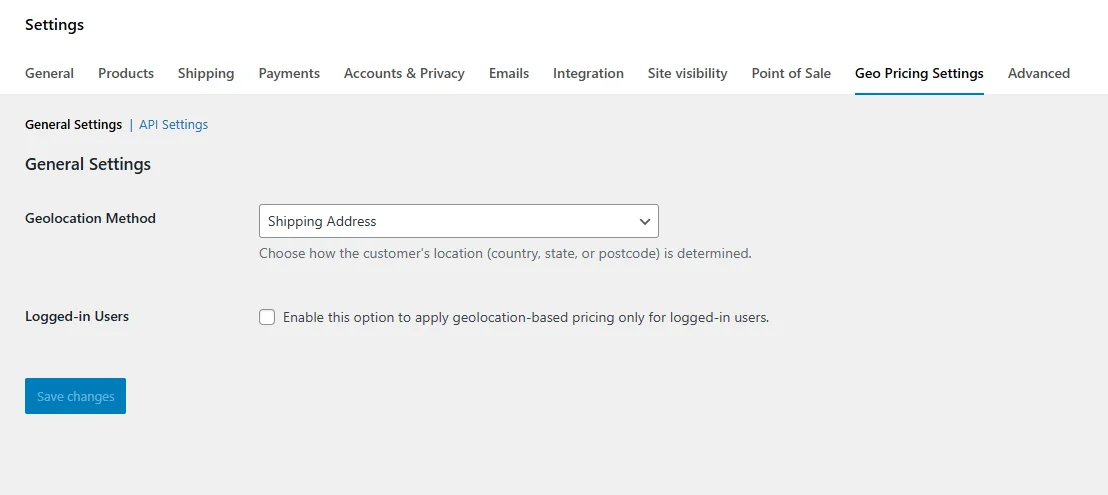Click the Settings page title
This screenshot has width=1108, height=495.
tap(54, 25)
